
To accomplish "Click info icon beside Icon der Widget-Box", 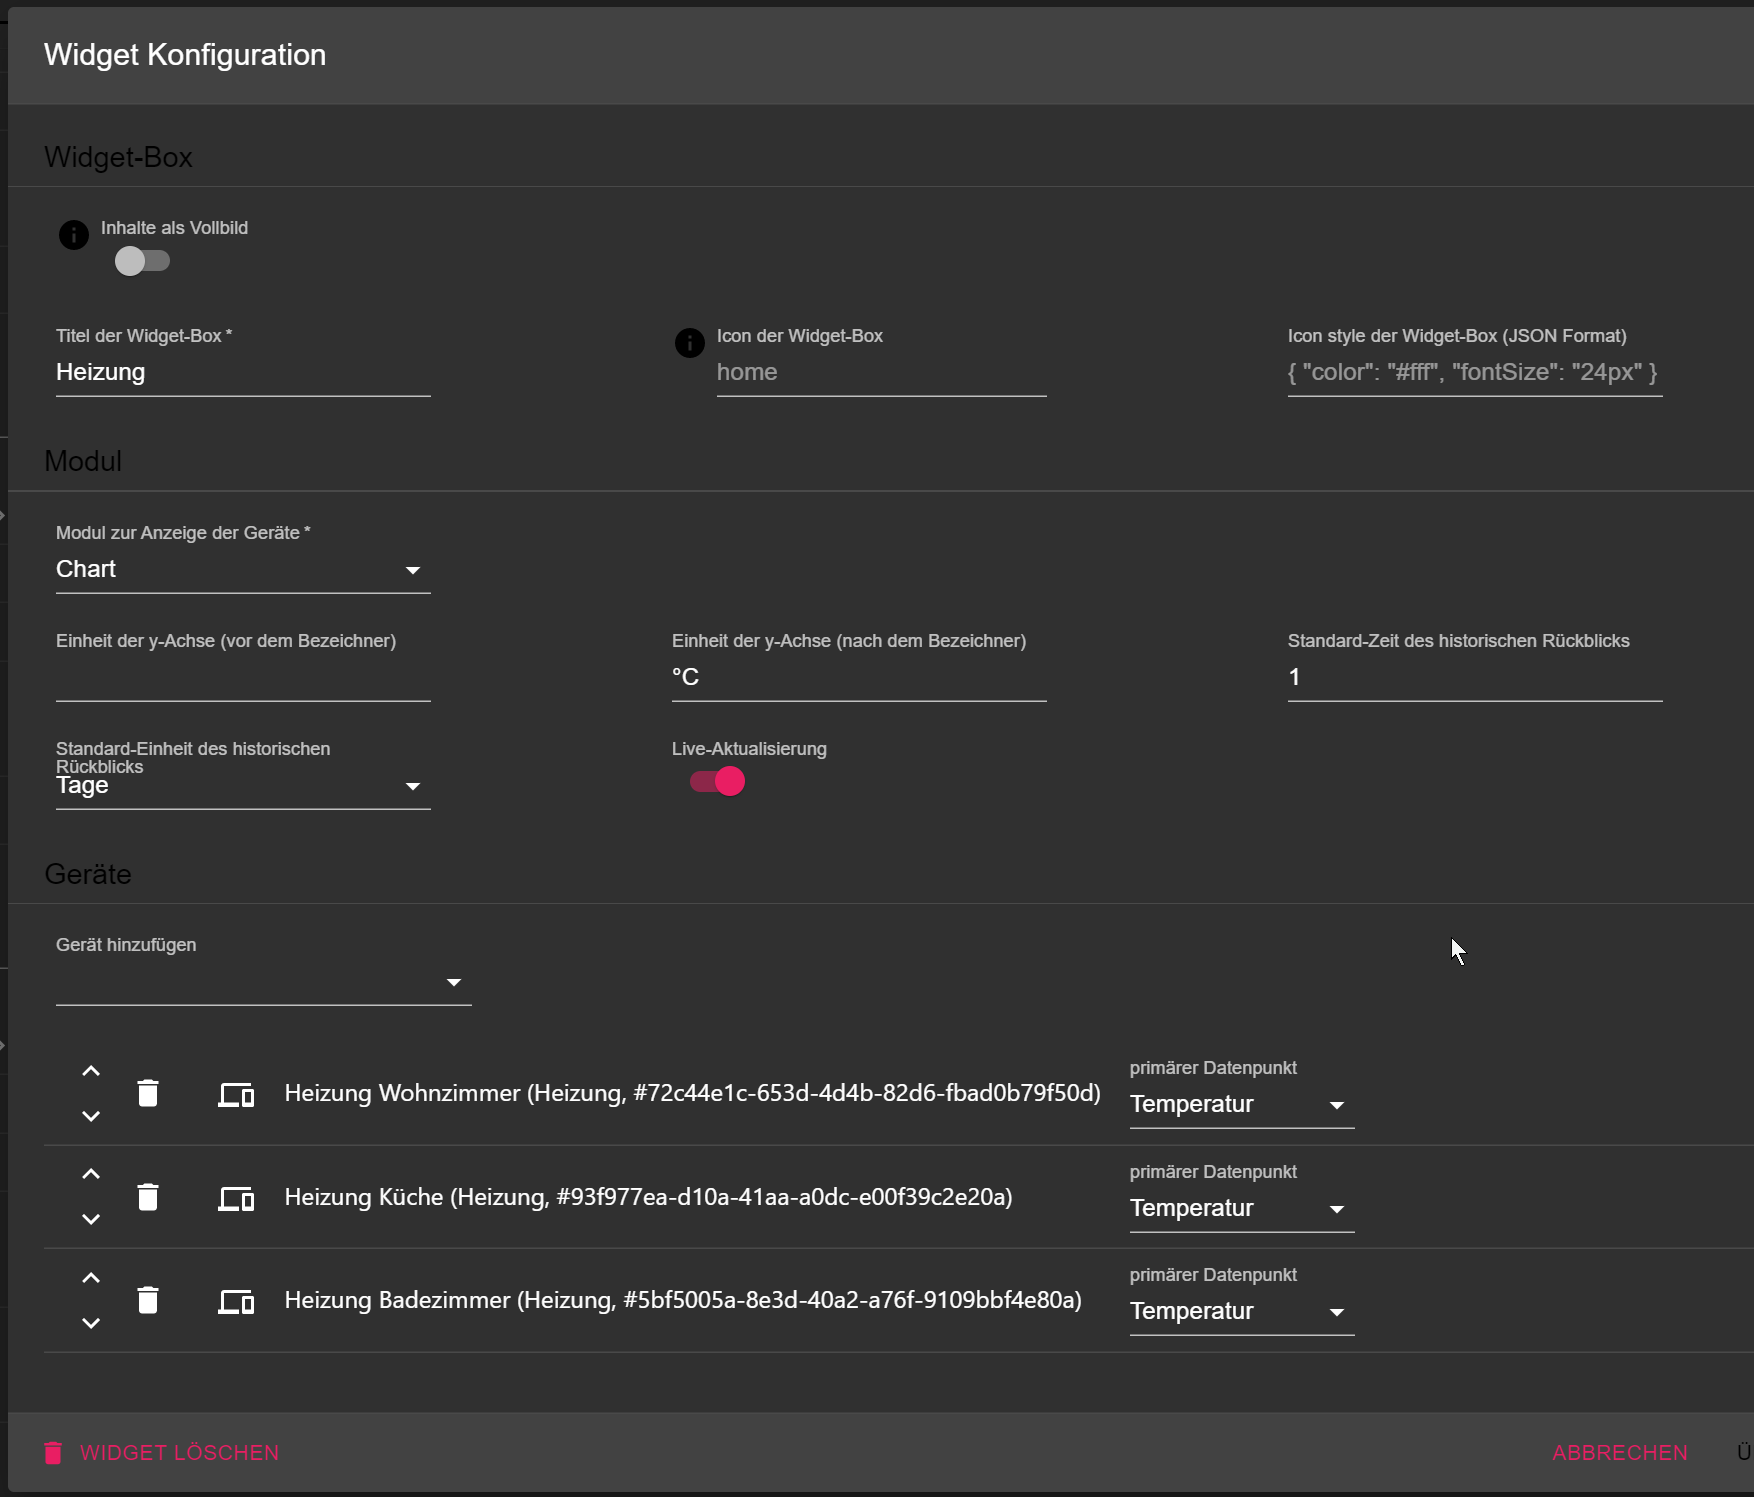I will (x=690, y=343).
